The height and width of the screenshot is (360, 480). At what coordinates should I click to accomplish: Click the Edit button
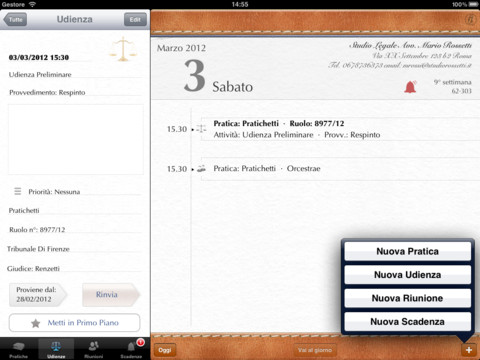(135, 20)
